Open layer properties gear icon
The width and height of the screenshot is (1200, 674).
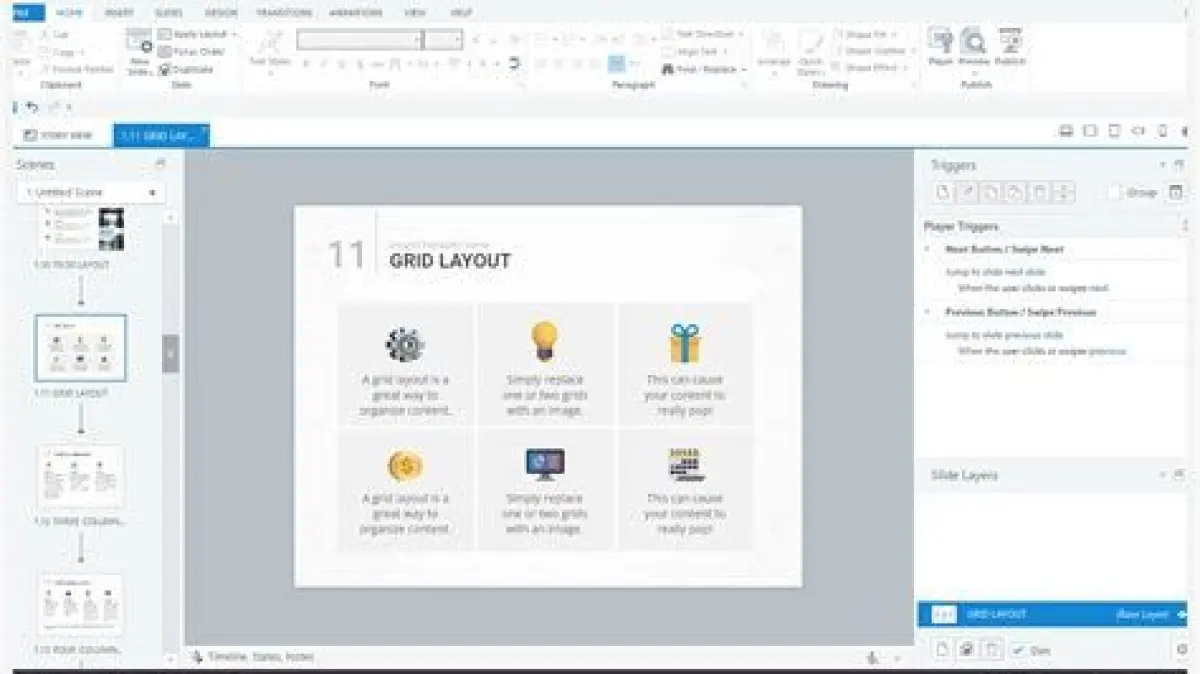(x=1181, y=650)
